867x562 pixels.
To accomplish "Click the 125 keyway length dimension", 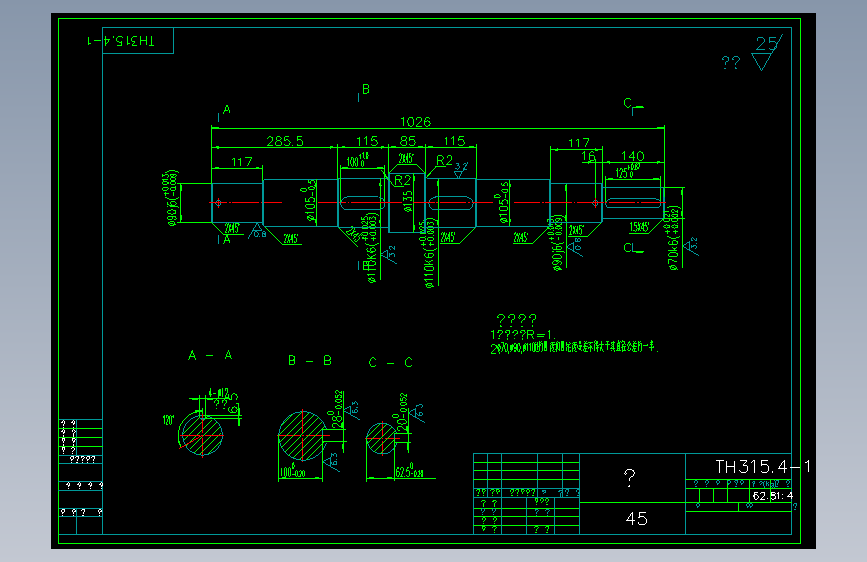I will (628, 171).
